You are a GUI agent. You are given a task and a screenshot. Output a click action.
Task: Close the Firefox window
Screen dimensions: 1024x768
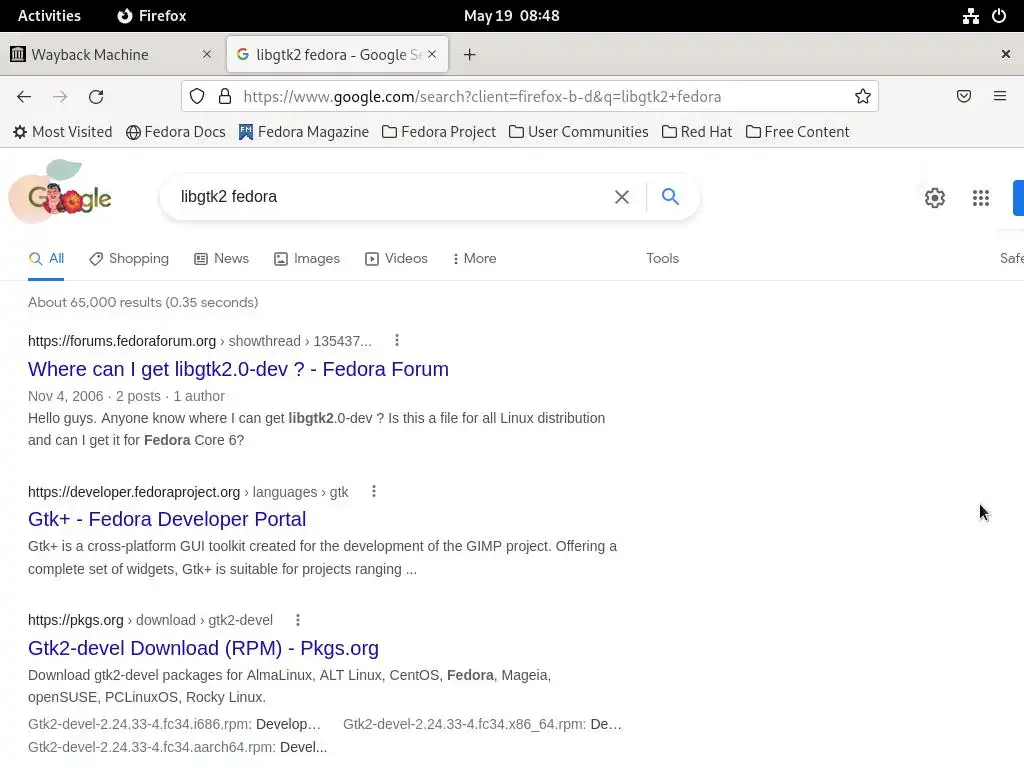click(x=1006, y=54)
